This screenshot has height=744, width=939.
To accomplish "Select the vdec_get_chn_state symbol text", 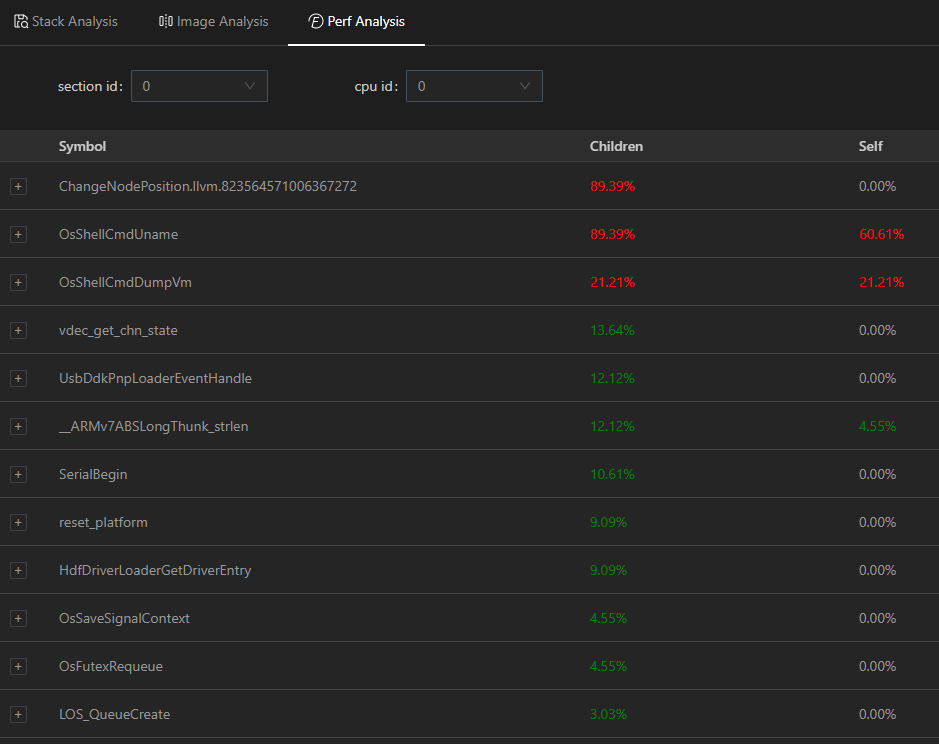I will click(118, 331).
